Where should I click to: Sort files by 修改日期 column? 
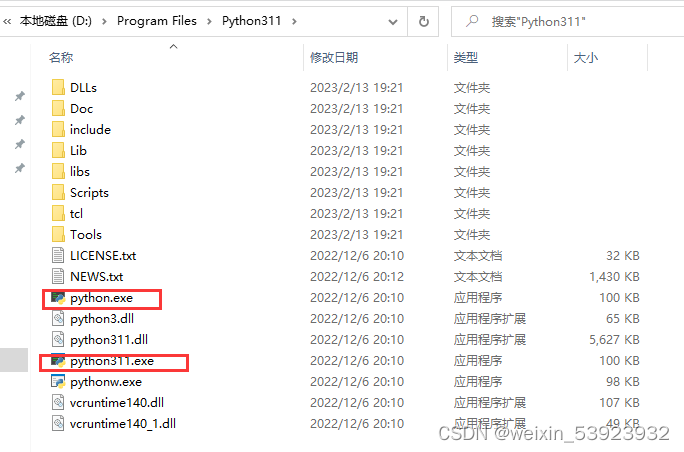click(334, 57)
